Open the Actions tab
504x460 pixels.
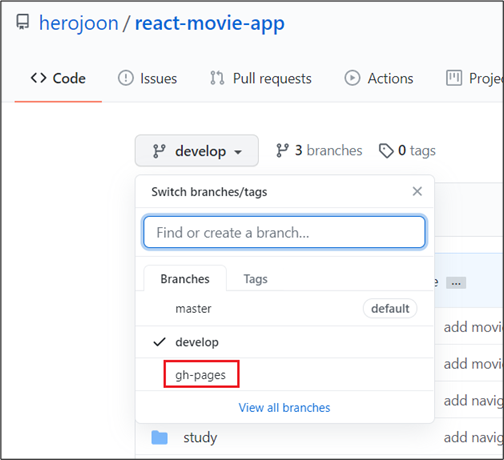coord(379,79)
